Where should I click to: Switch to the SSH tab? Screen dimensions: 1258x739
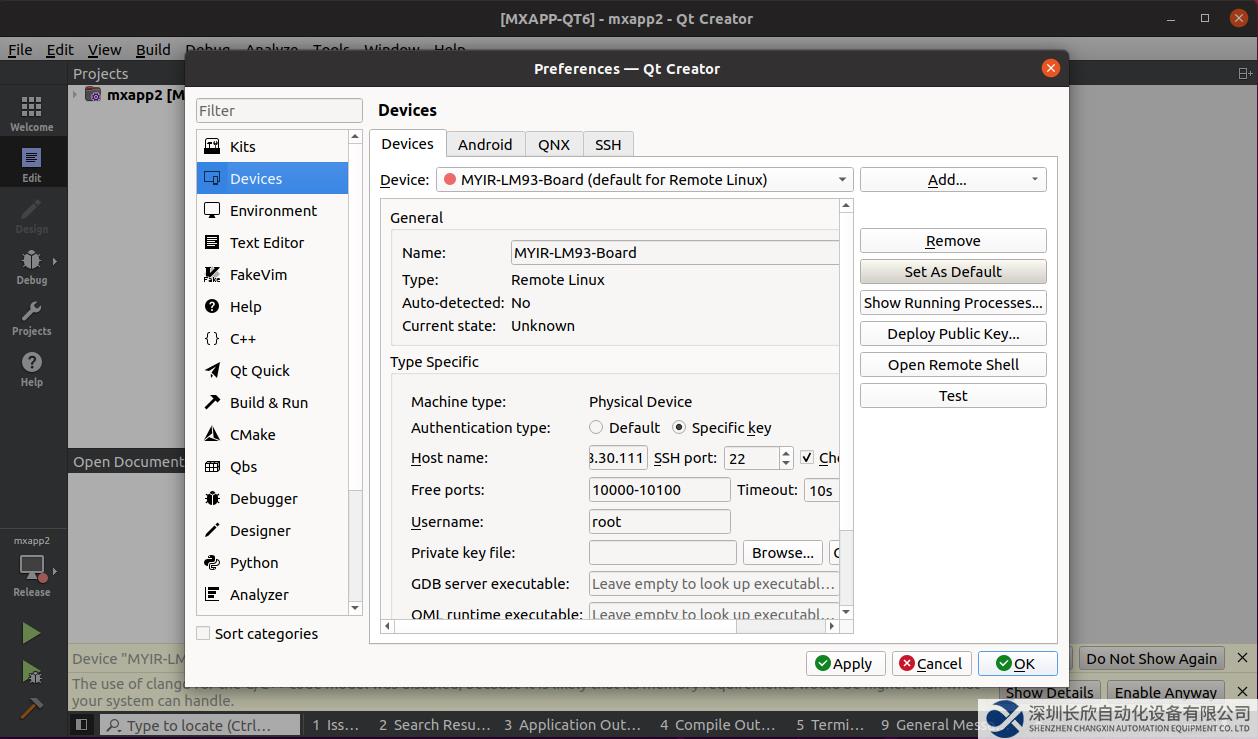pyautogui.click(x=608, y=144)
